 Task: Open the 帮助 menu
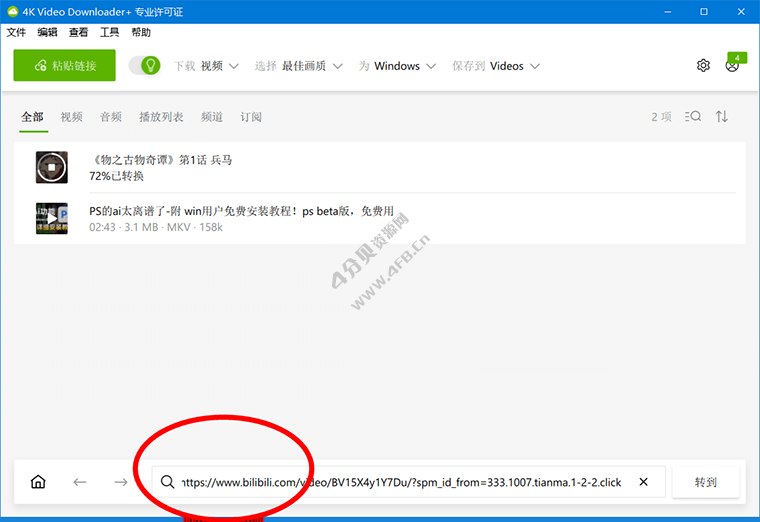(x=141, y=32)
